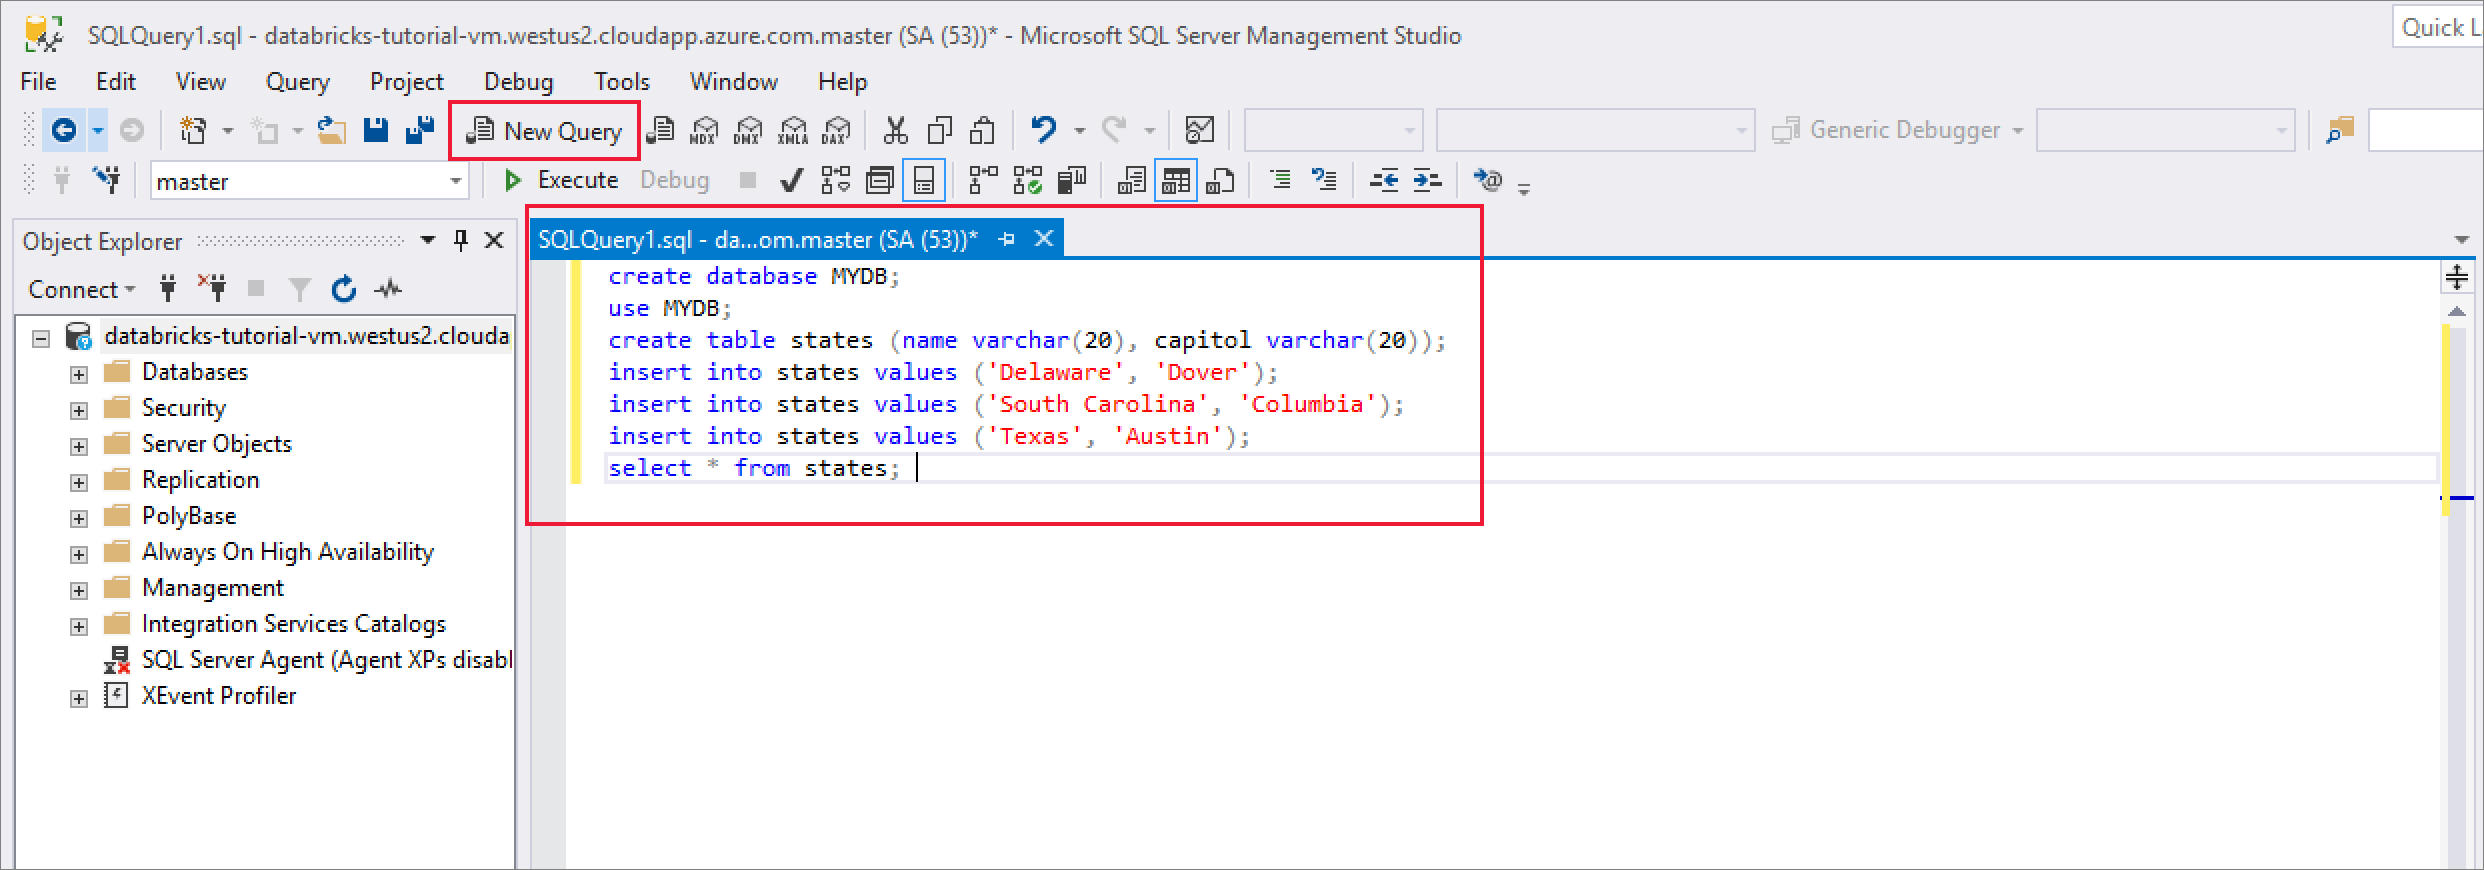The width and height of the screenshot is (2484, 870).
Task: Open the Connect dropdown in Object Explorer
Action: [x=82, y=289]
